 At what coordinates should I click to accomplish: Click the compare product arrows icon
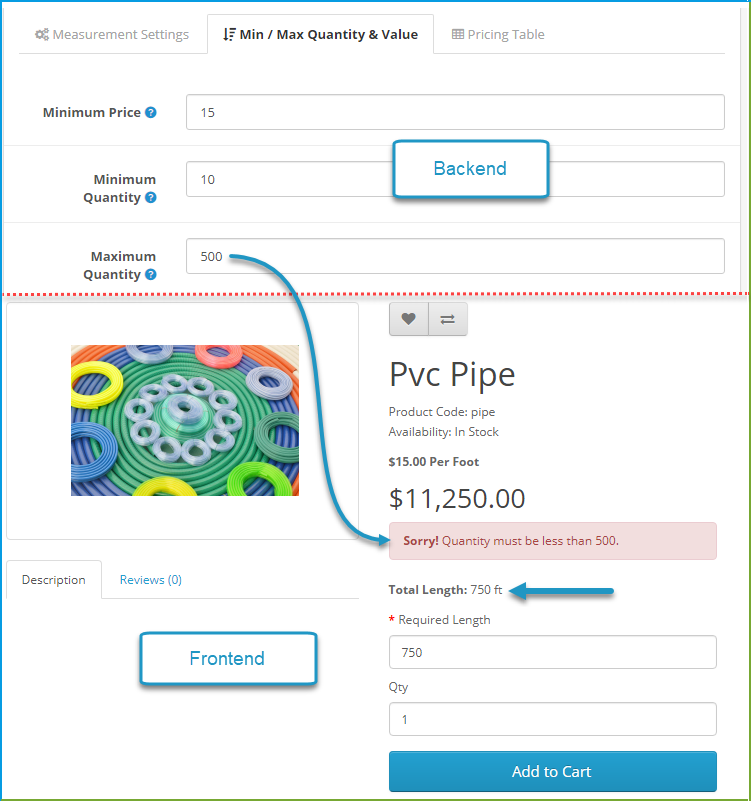click(448, 319)
